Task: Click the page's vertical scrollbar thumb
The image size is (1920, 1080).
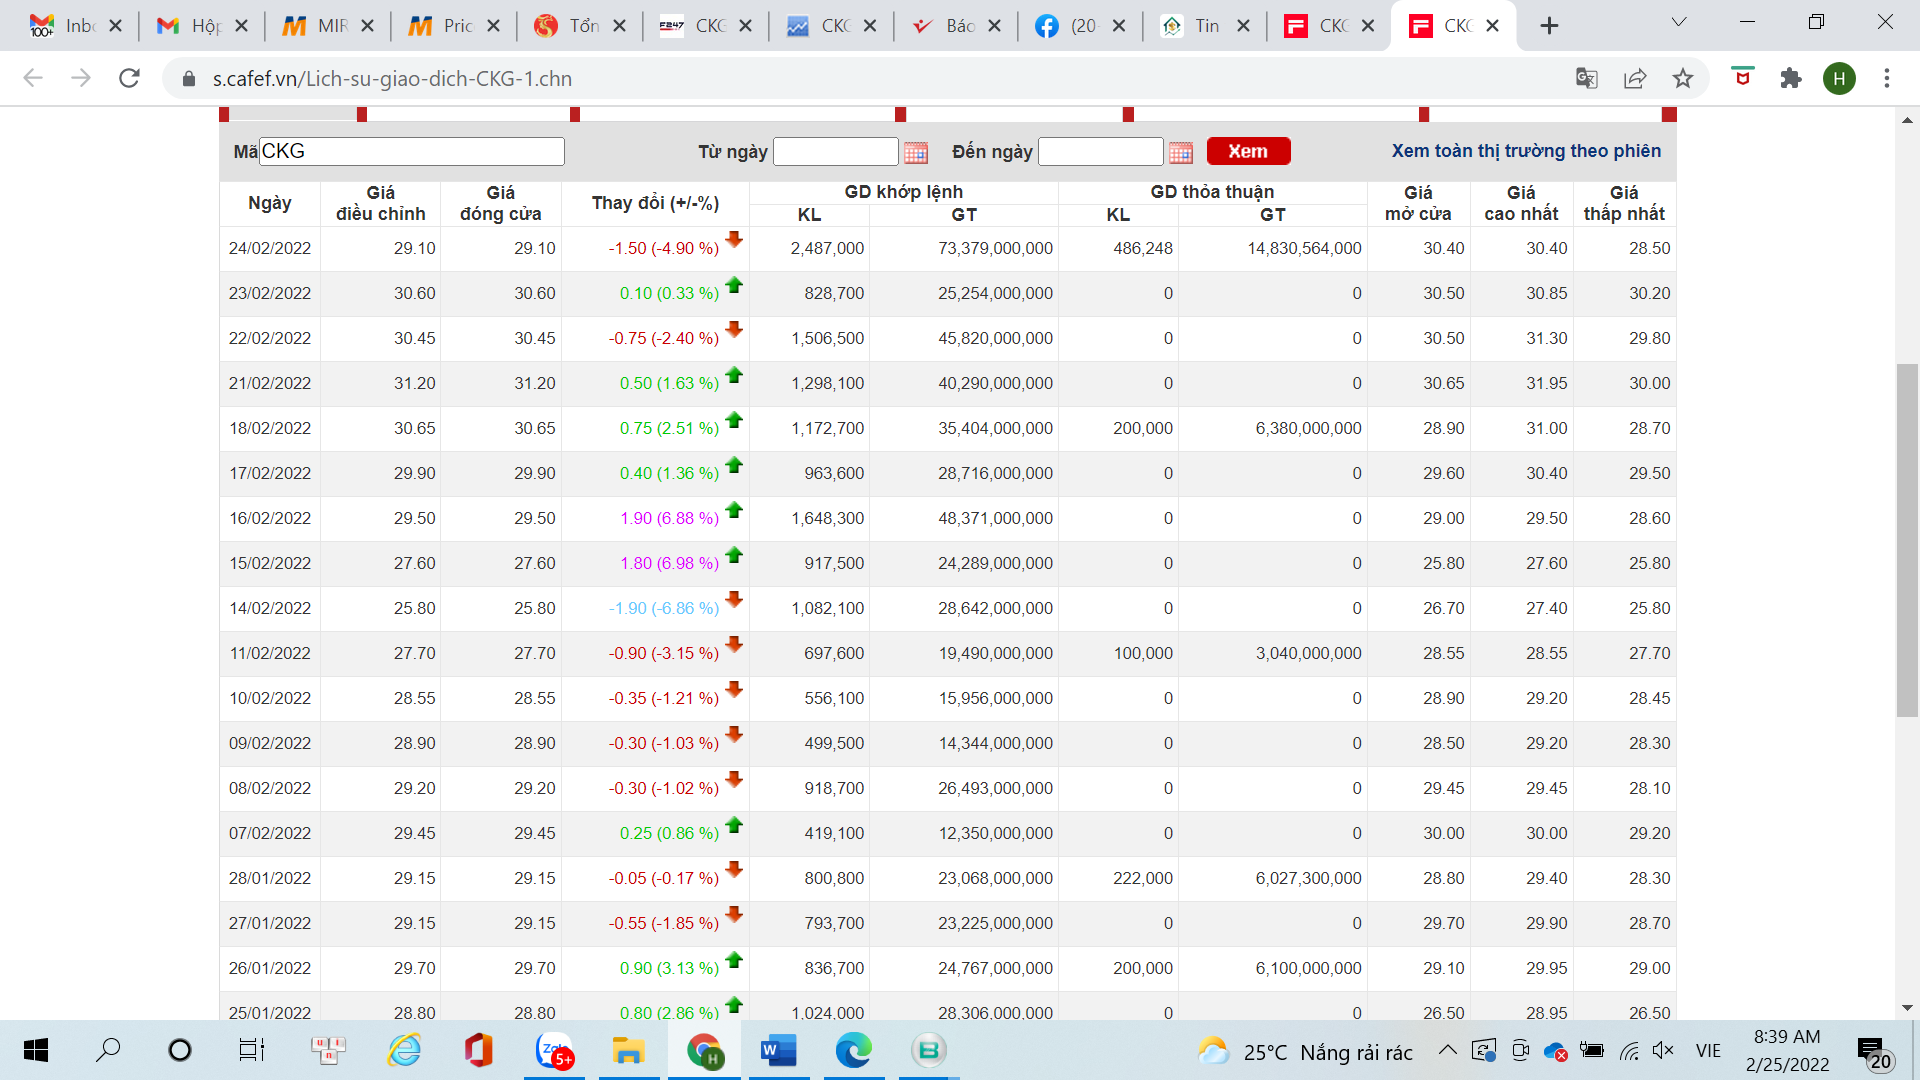Action: [1906, 540]
